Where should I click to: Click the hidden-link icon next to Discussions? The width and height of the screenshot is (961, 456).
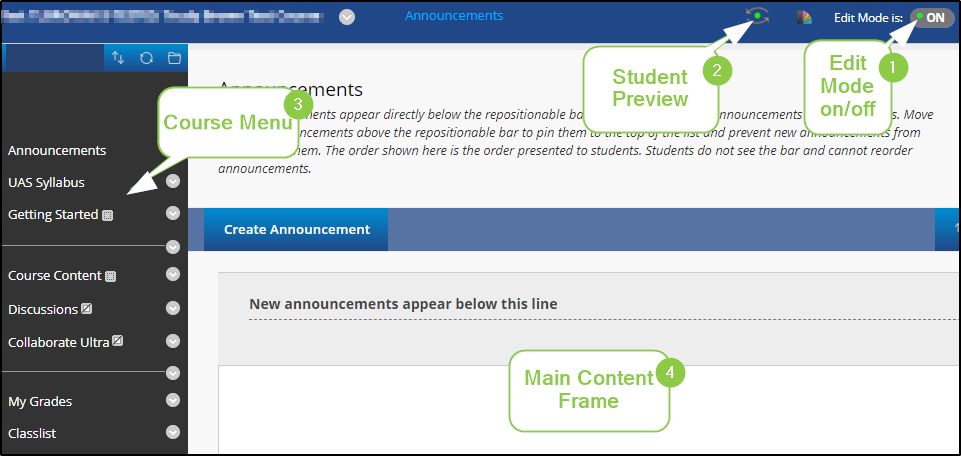(x=87, y=308)
